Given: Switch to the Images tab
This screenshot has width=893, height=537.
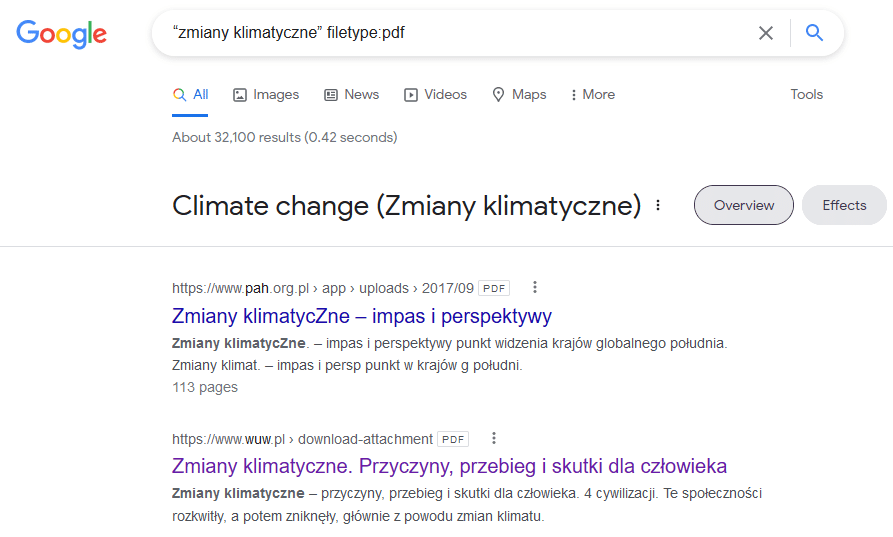Looking at the screenshot, I should tap(266, 95).
